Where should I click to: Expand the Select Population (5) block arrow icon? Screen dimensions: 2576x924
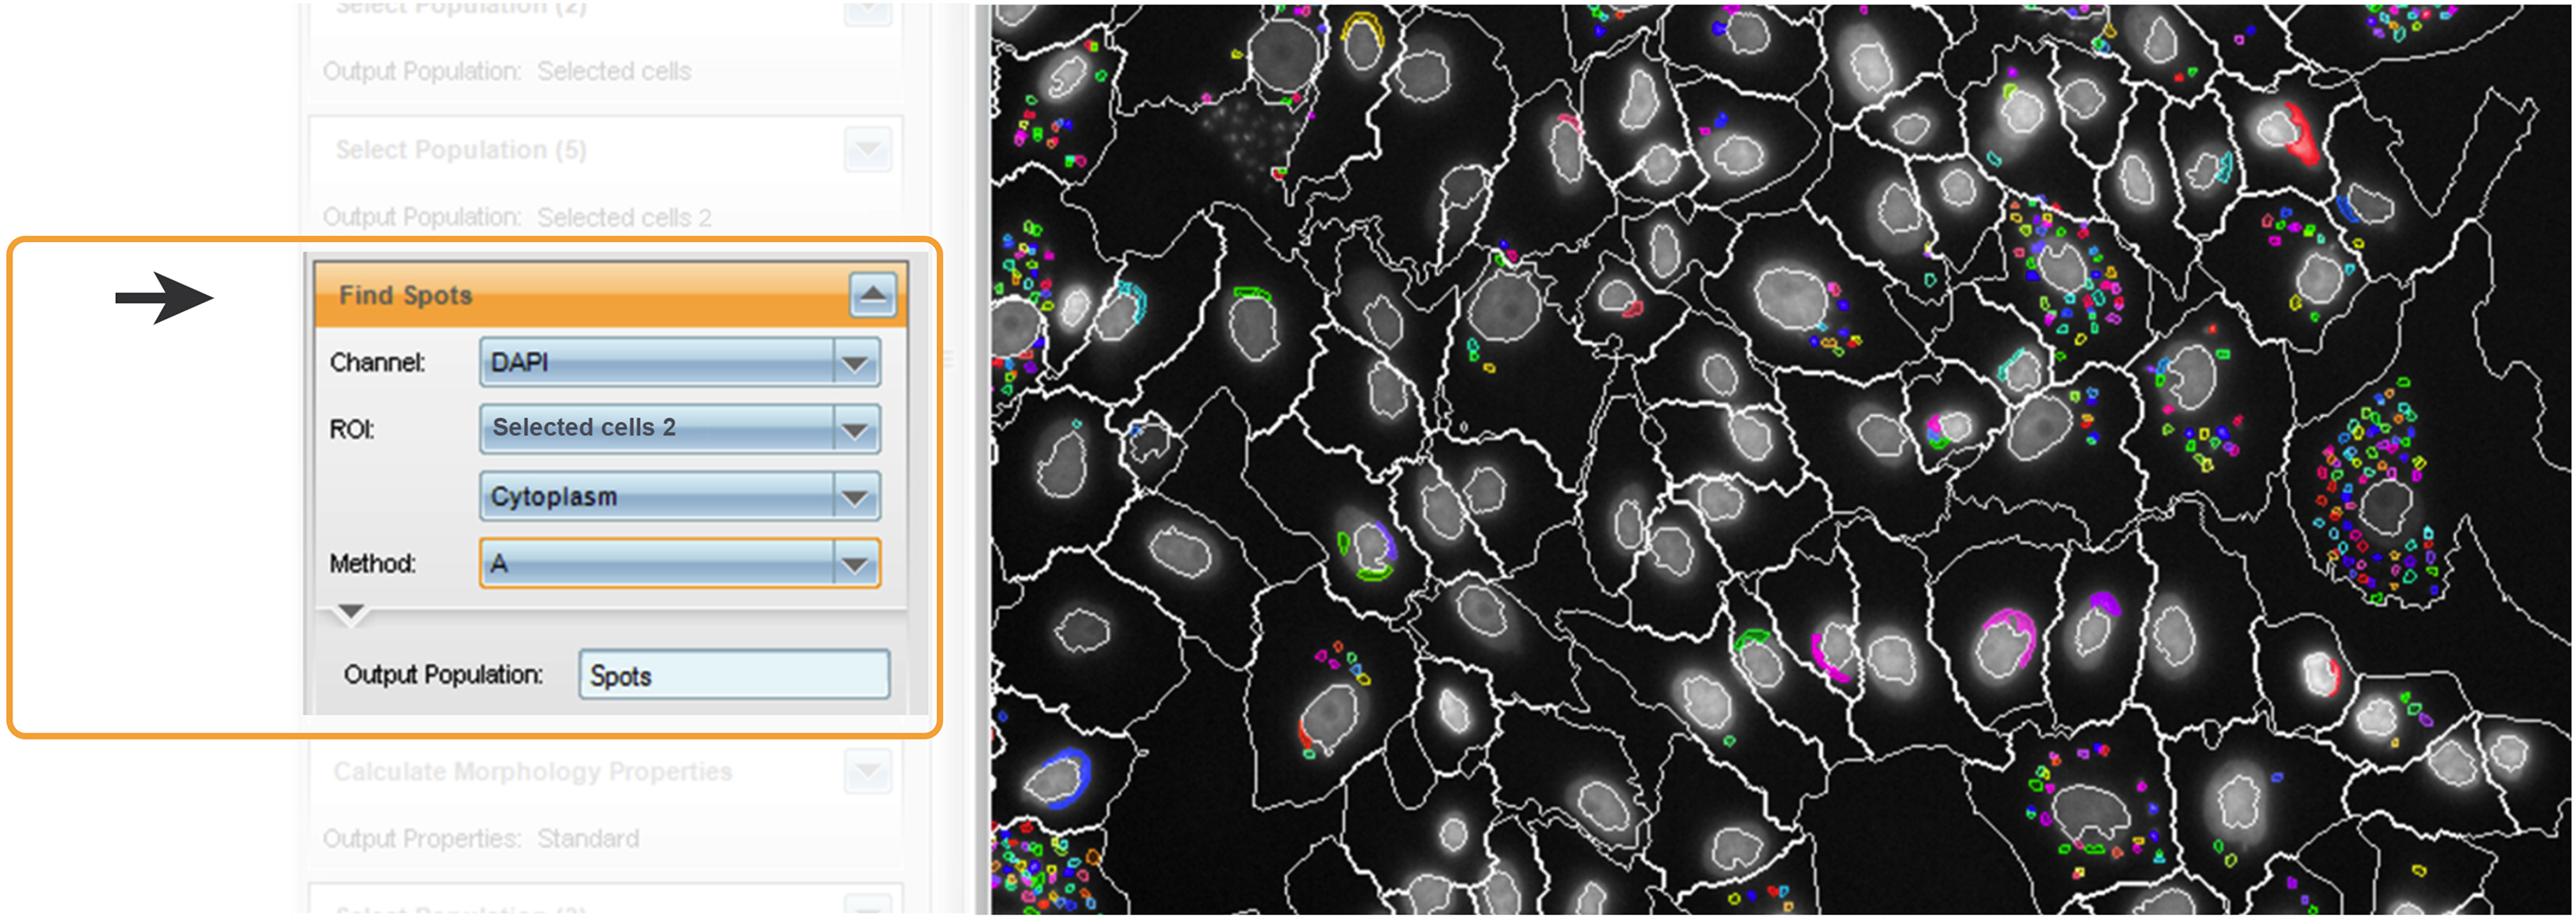pyautogui.click(x=869, y=151)
